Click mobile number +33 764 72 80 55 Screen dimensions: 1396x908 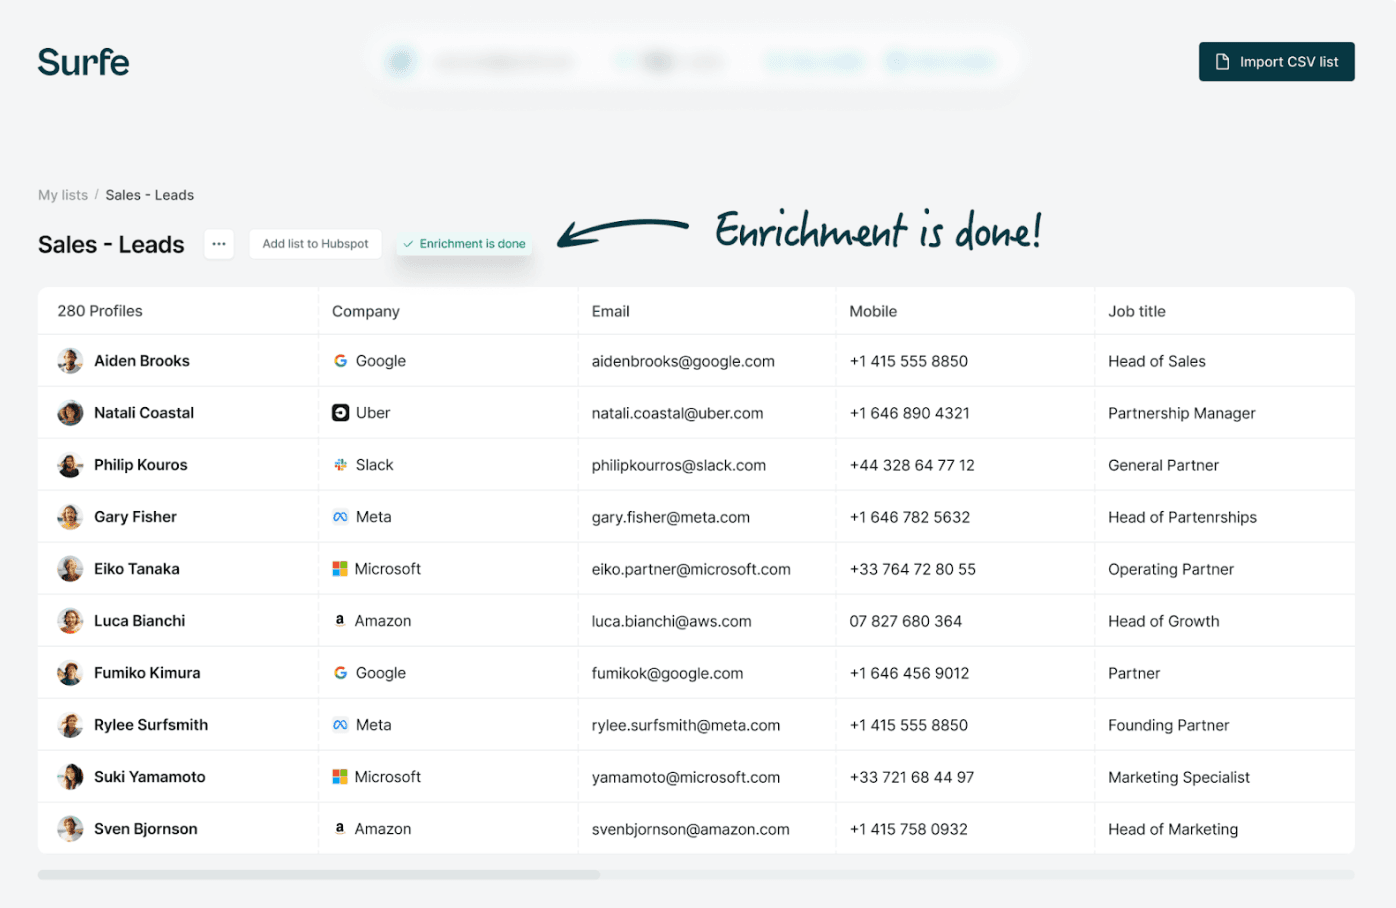coord(913,569)
